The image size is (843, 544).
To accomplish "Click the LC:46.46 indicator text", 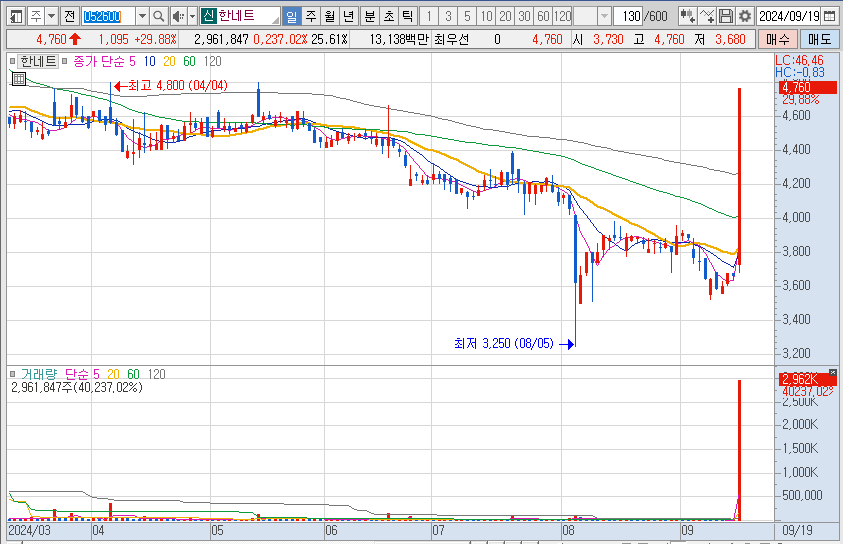I will 799,61.
